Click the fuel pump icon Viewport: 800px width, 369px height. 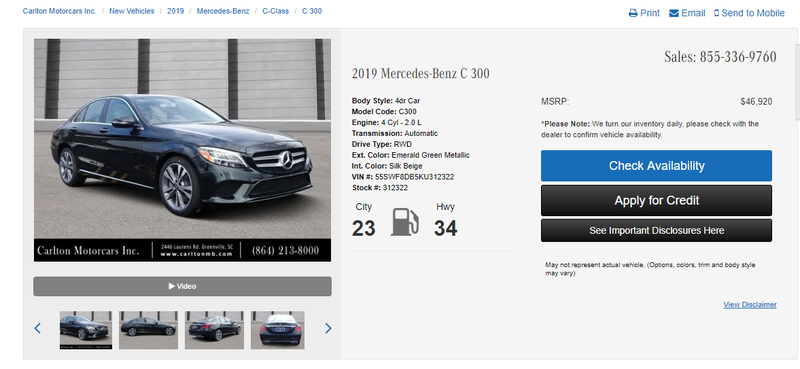pos(406,222)
